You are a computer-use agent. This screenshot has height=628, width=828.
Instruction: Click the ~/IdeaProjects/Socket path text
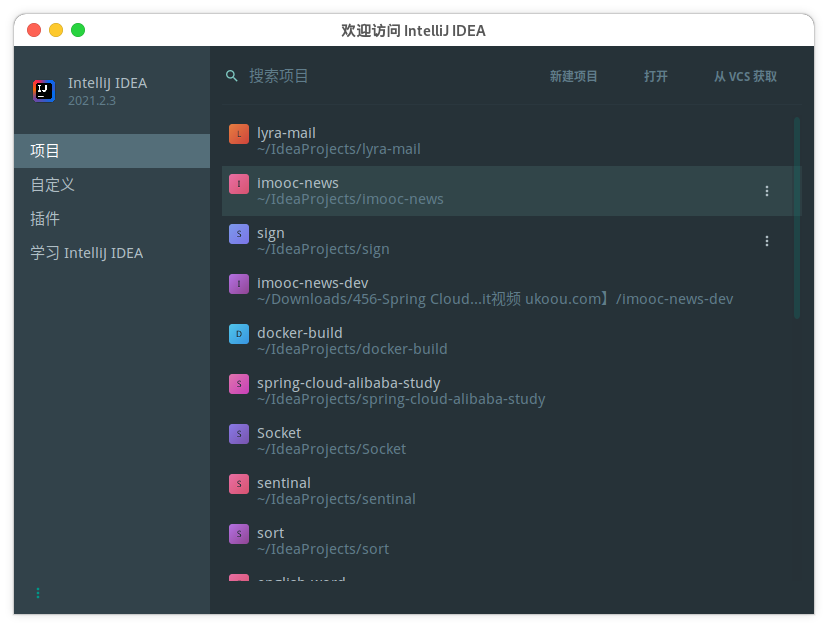(x=332, y=449)
